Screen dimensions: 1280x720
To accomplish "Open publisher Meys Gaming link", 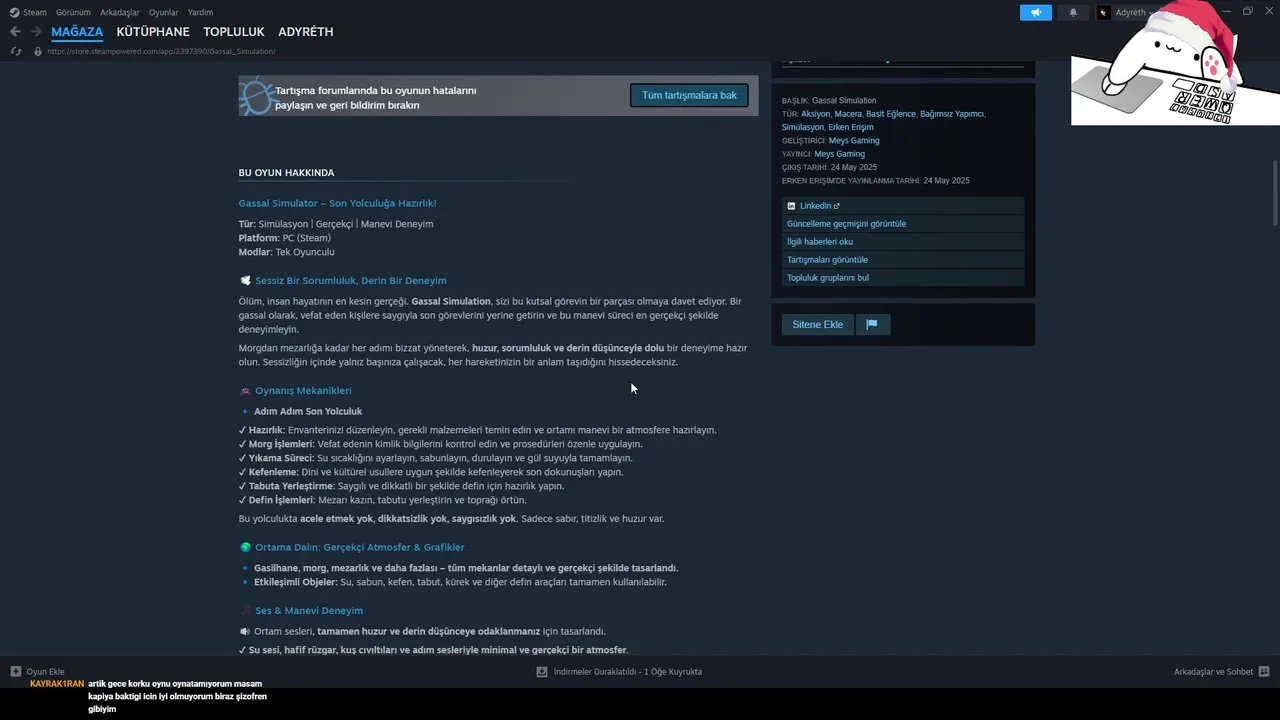I will click(840, 154).
